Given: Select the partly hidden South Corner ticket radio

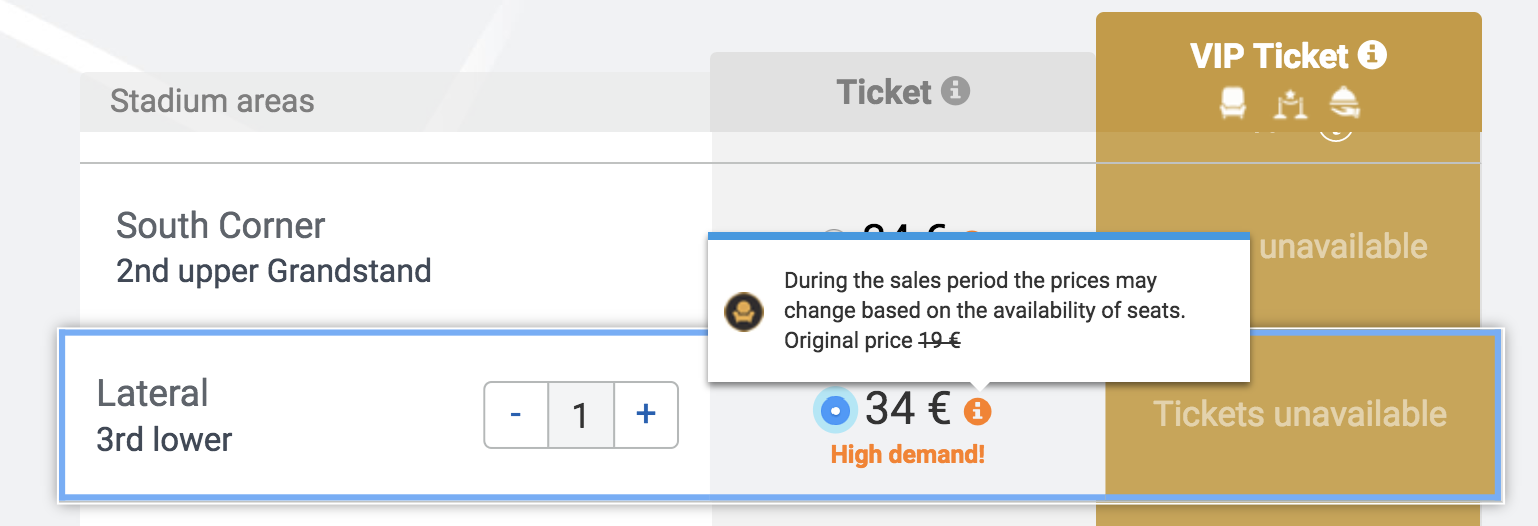Looking at the screenshot, I should 833,238.
